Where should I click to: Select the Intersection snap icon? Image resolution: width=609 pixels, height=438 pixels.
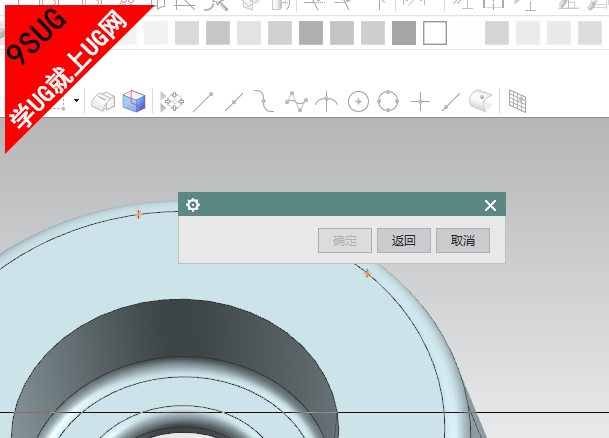pyautogui.click(x=326, y=102)
